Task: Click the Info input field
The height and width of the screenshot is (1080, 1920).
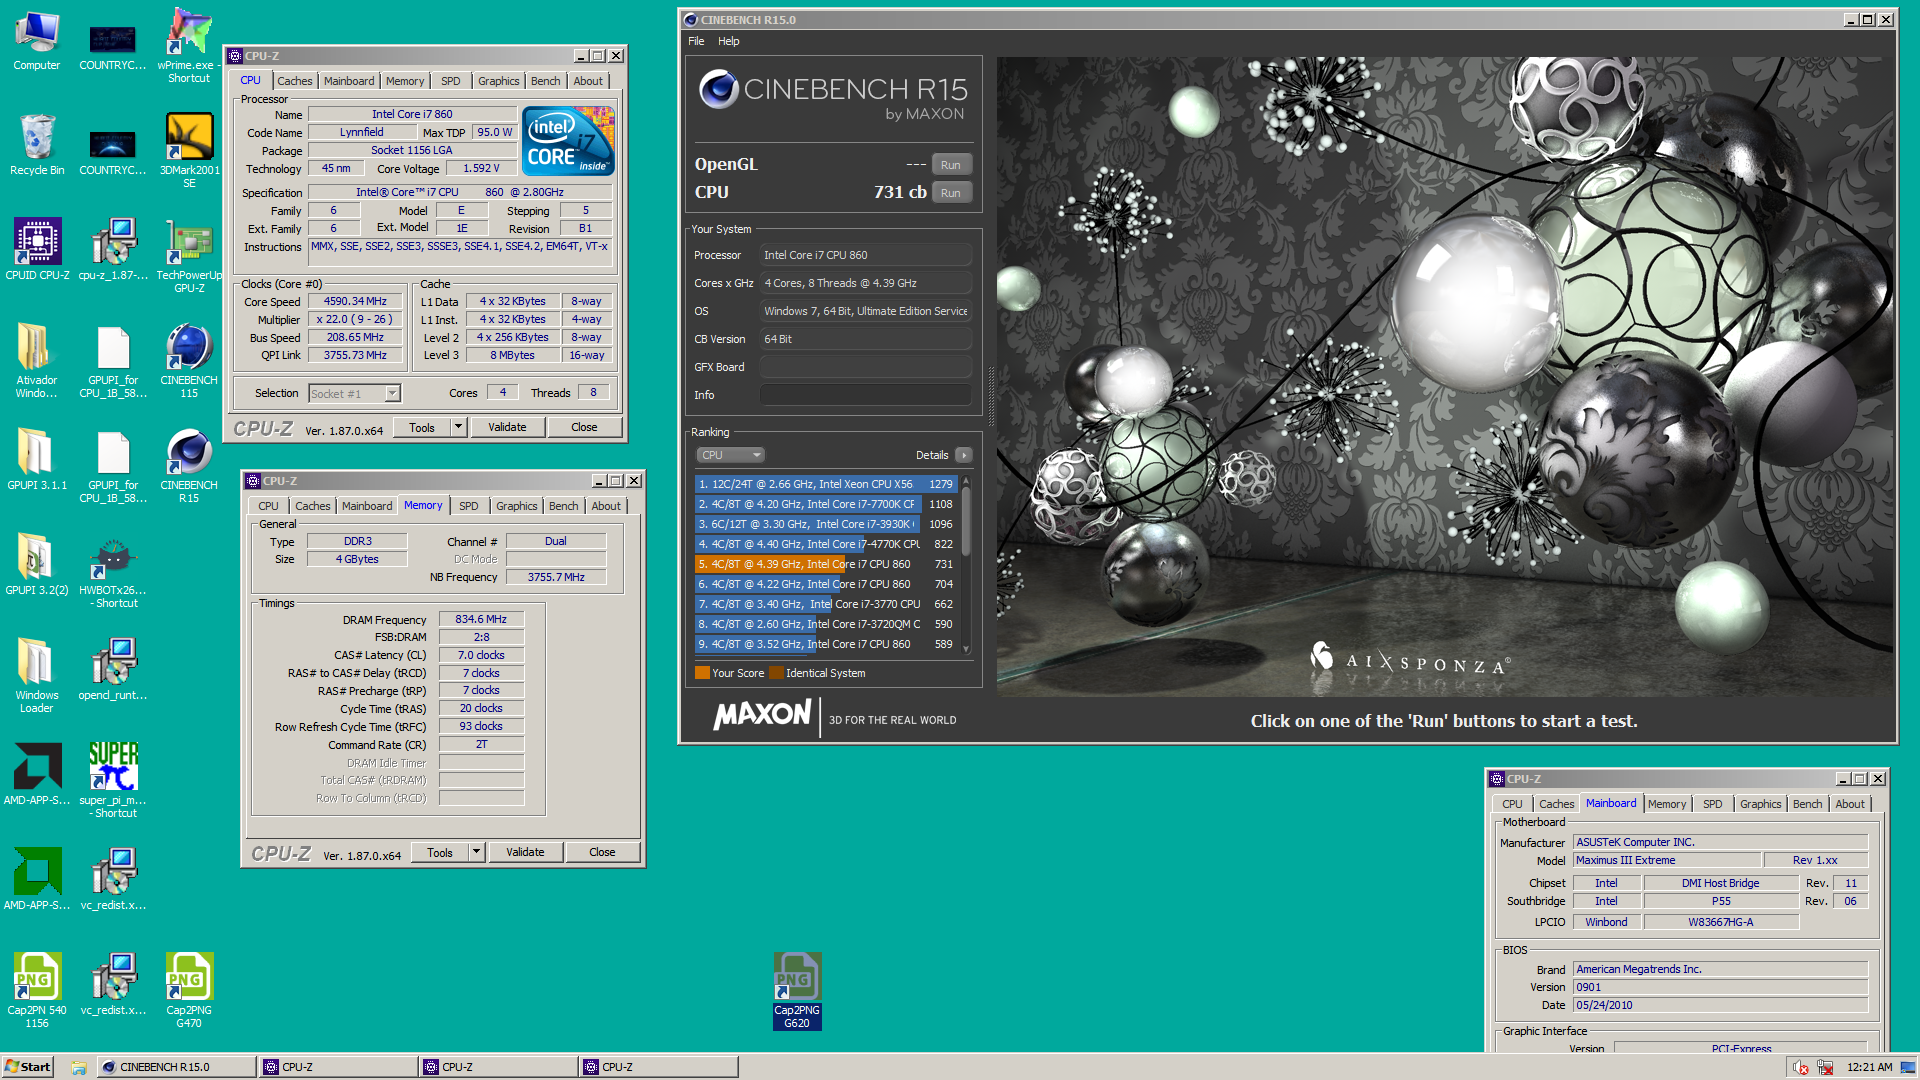Action: coord(865,395)
